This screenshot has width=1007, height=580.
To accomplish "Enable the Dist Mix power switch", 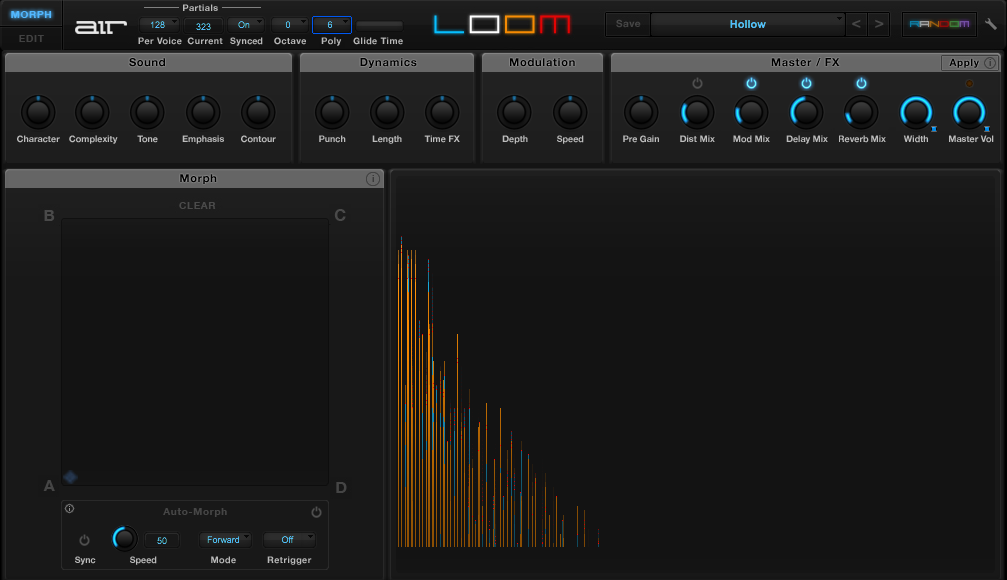I will (697, 83).
